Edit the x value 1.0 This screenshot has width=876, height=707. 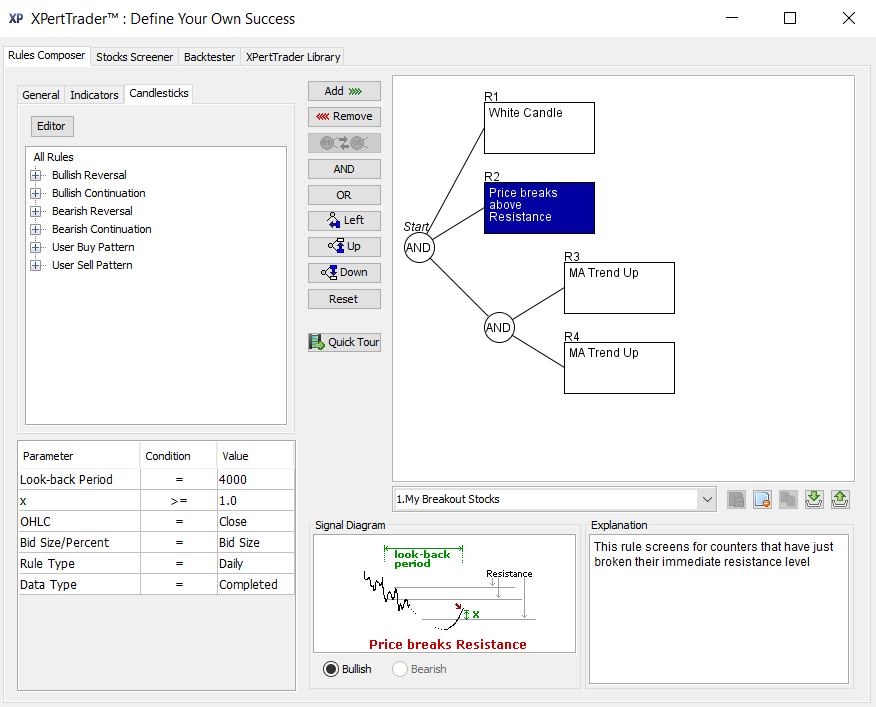pos(256,501)
